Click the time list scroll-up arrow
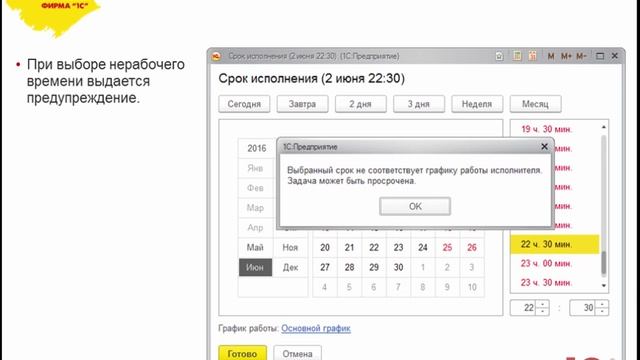 pos(604,127)
